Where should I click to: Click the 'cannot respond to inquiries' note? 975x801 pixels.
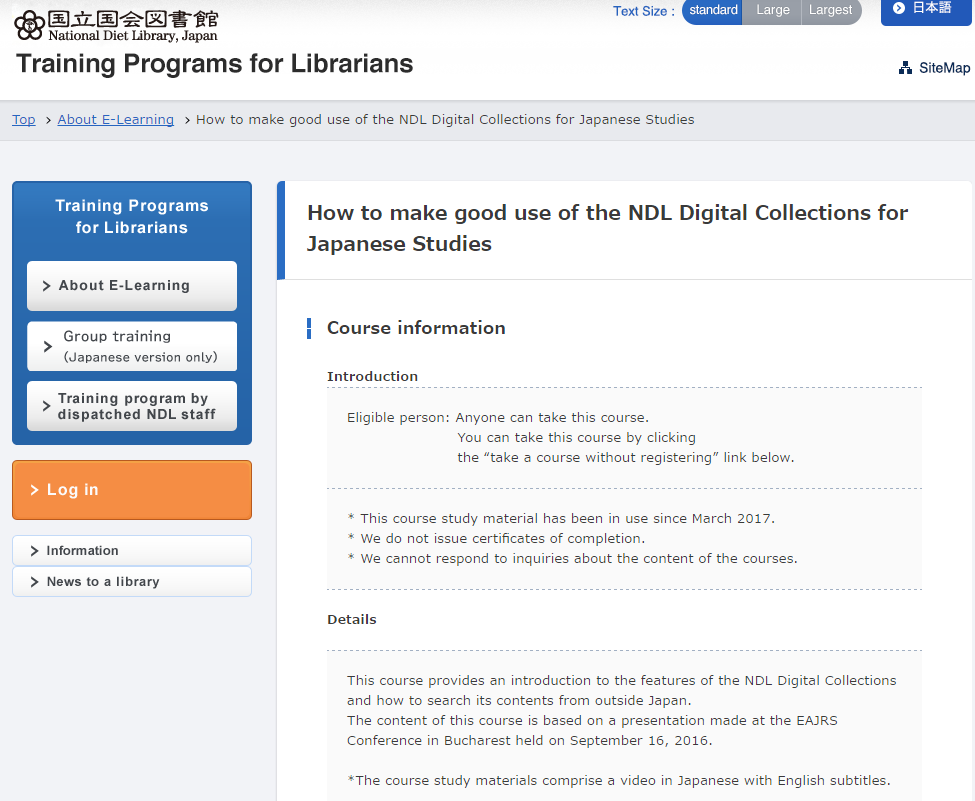coord(572,558)
